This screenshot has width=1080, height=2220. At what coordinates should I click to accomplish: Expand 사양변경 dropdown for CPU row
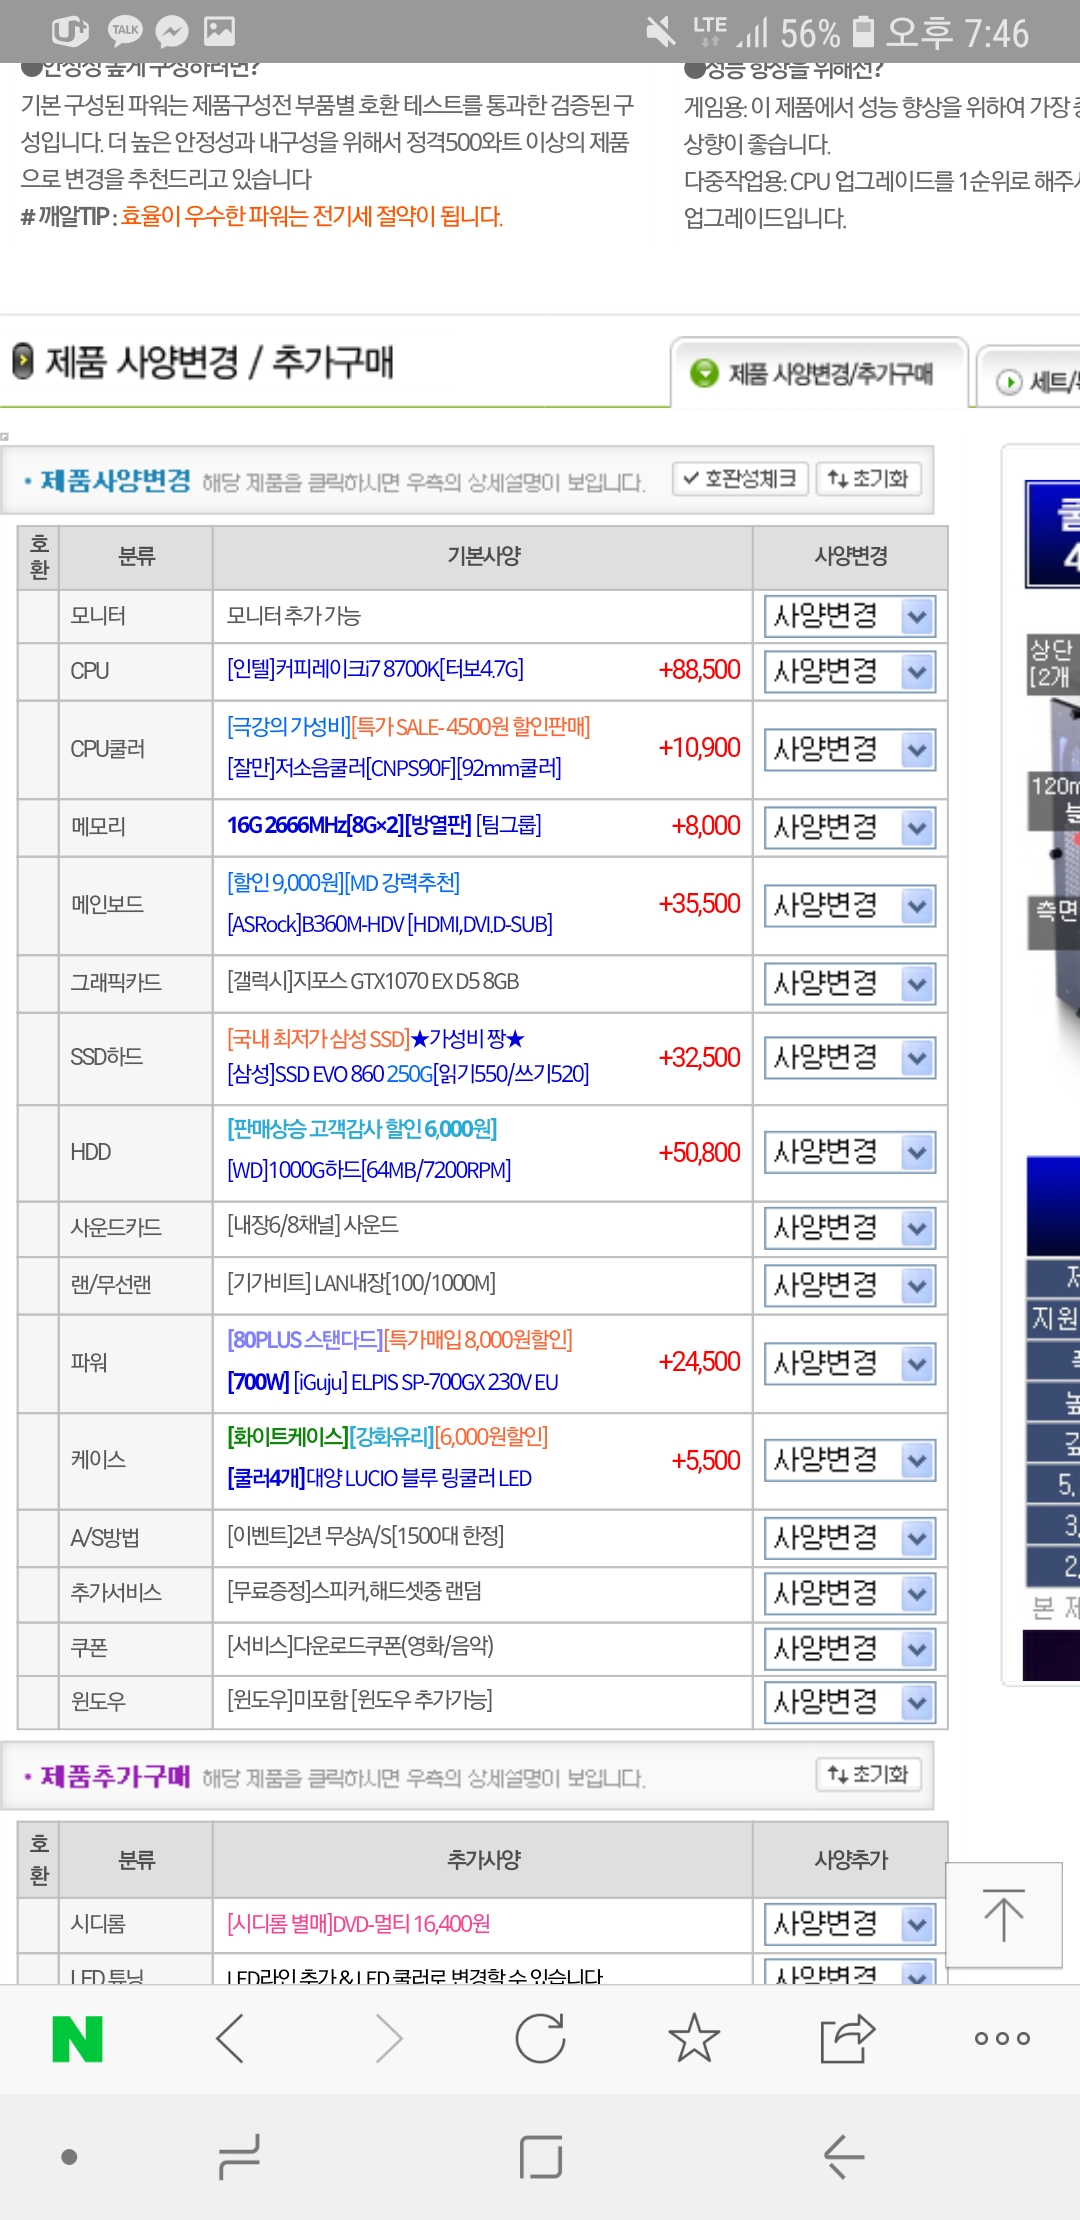coord(850,672)
